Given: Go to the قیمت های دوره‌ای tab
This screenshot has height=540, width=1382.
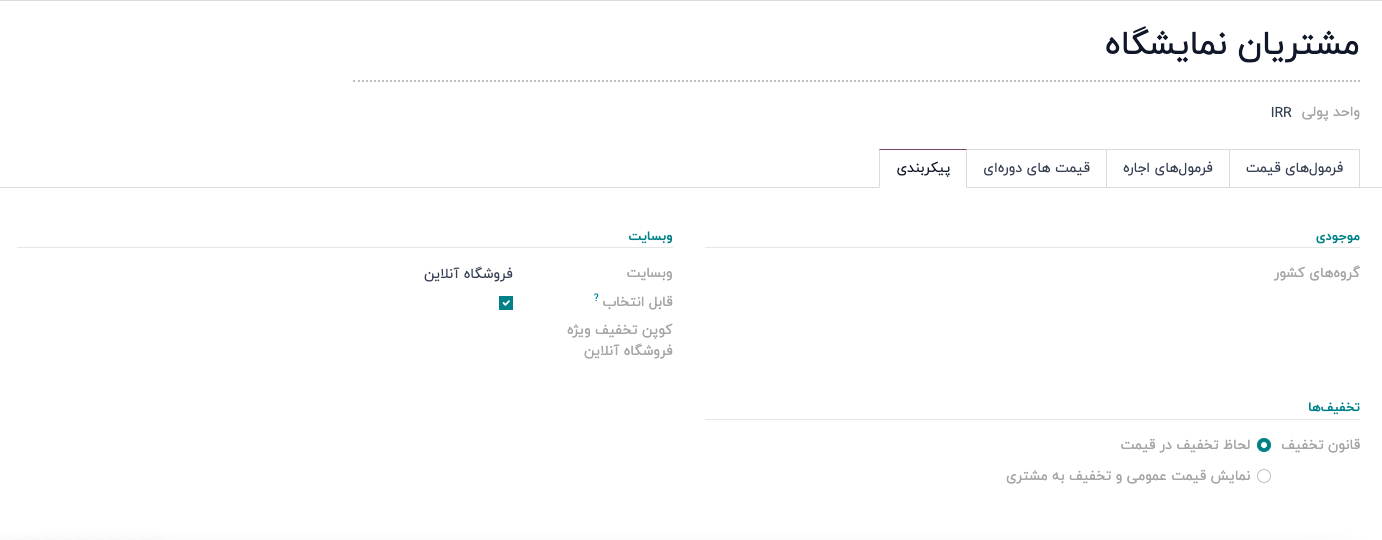Looking at the screenshot, I should (1036, 168).
